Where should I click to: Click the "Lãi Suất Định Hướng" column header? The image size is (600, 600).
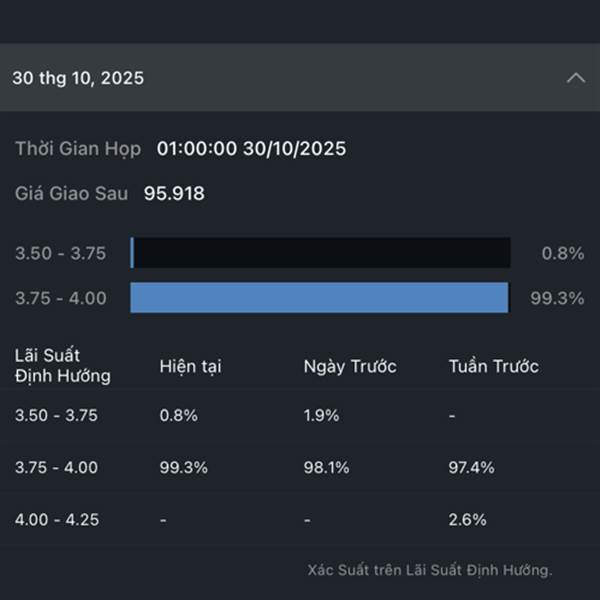tap(63, 366)
